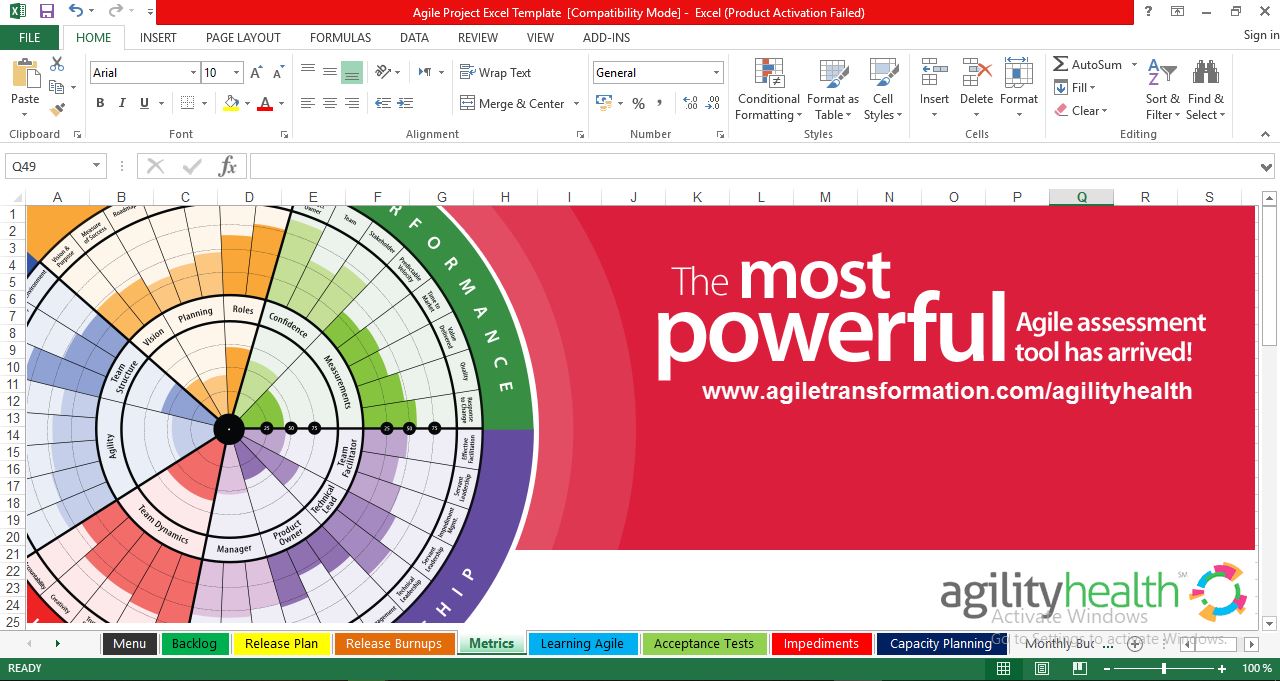1280x681 pixels.
Task: Cut selection with the scissors icon
Action: coord(57,64)
